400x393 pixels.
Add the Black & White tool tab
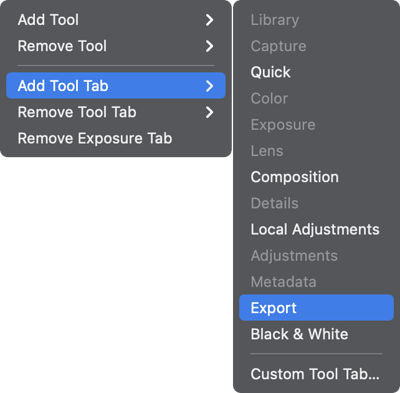(x=316, y=334)
